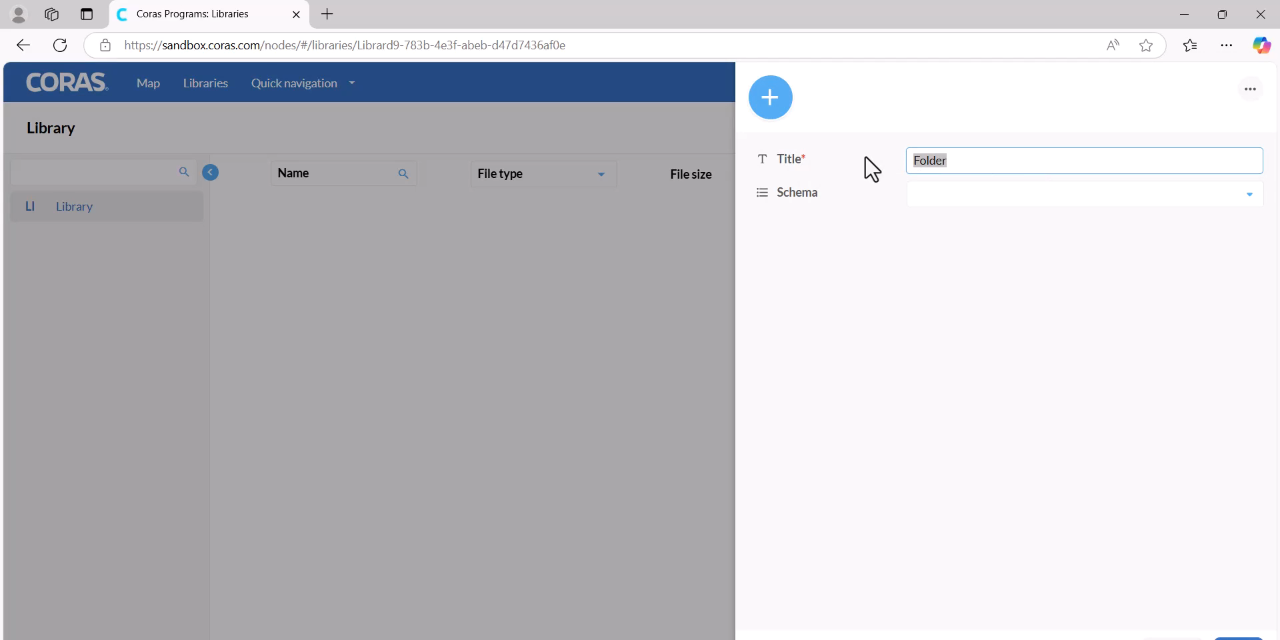Click the left sidebar search magnifier icon

coord(184,172)
